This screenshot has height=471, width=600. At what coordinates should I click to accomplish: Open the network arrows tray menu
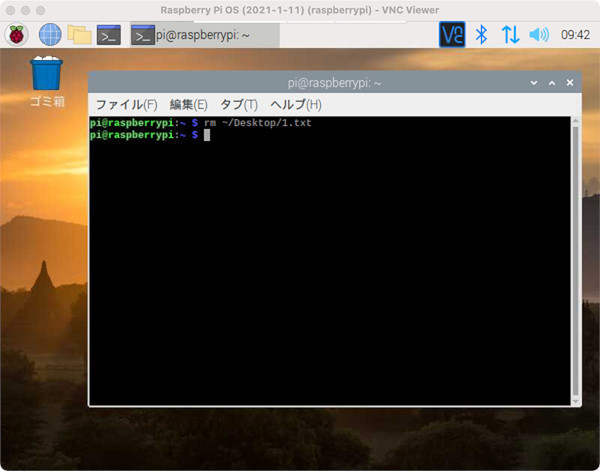(x=510, y=35)
